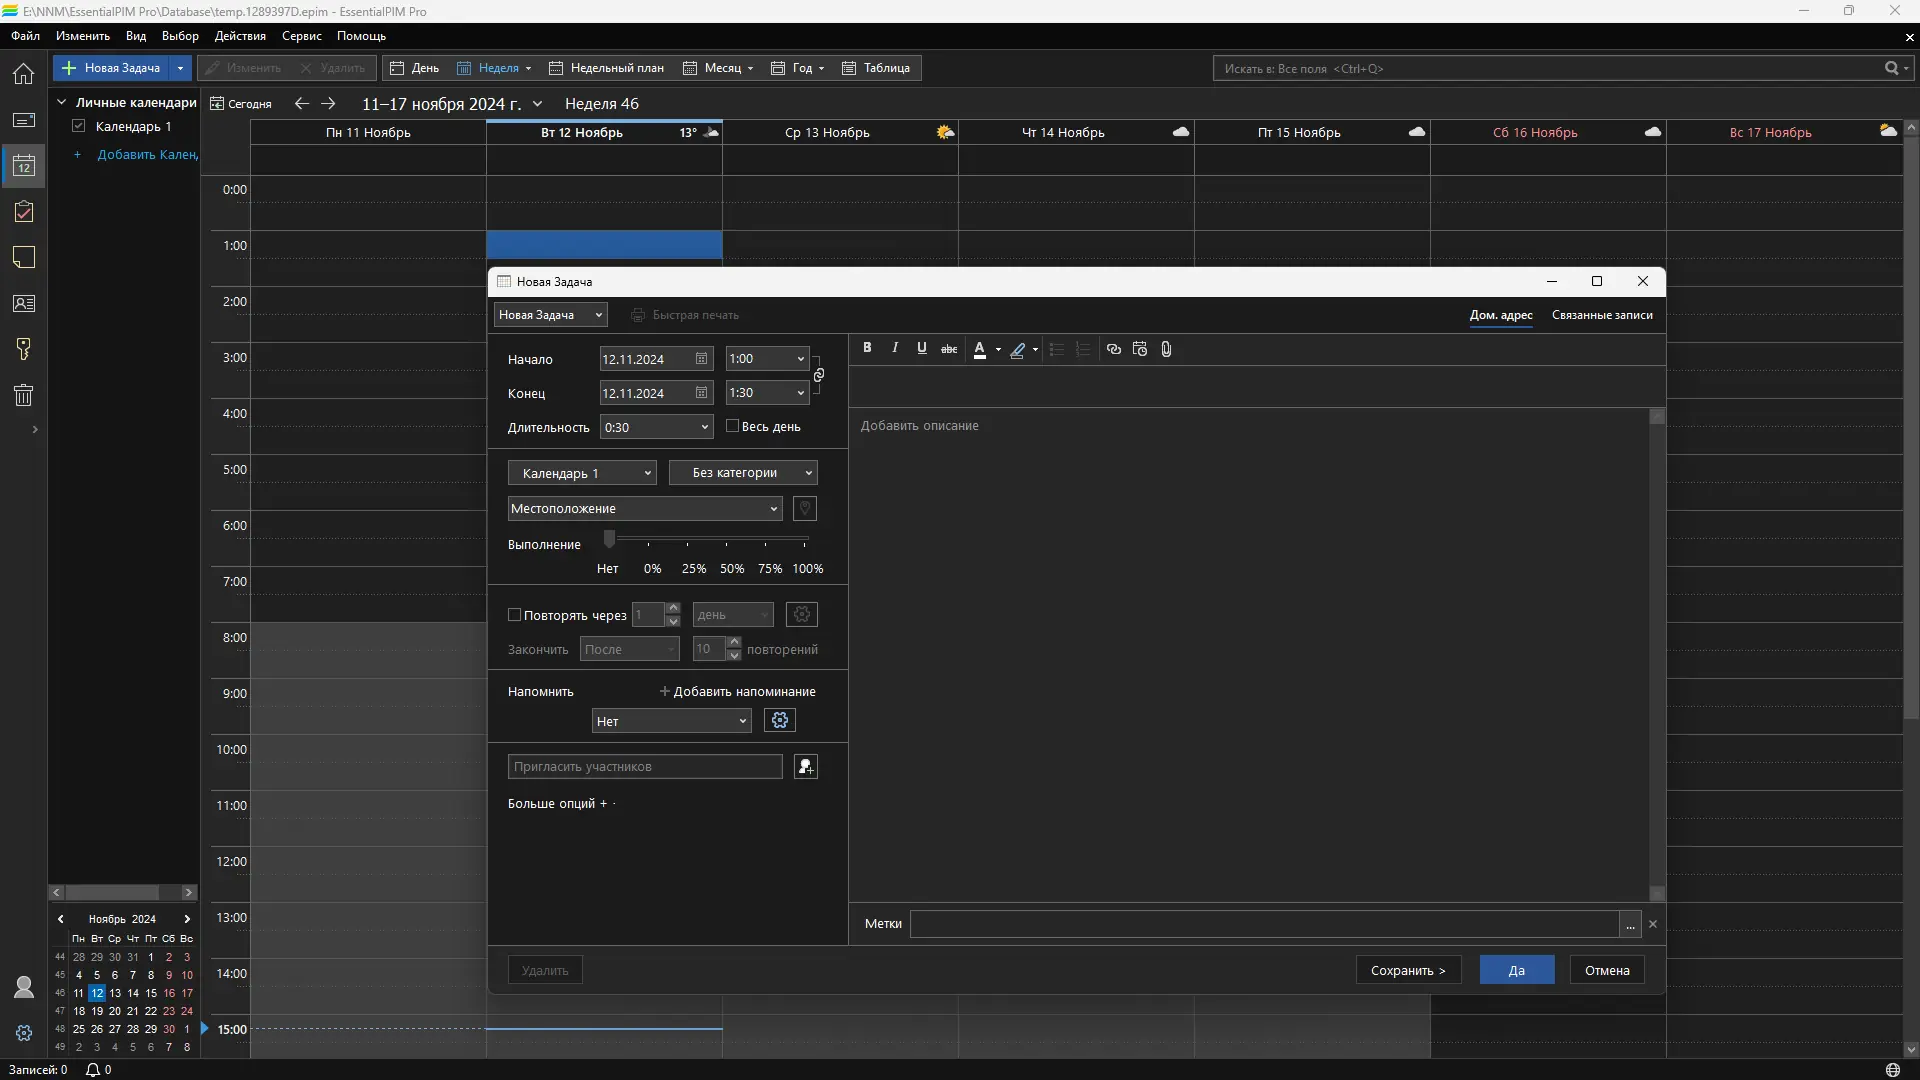
Task: Click the attach file paperclip icon
Action: click(1166, 349)
